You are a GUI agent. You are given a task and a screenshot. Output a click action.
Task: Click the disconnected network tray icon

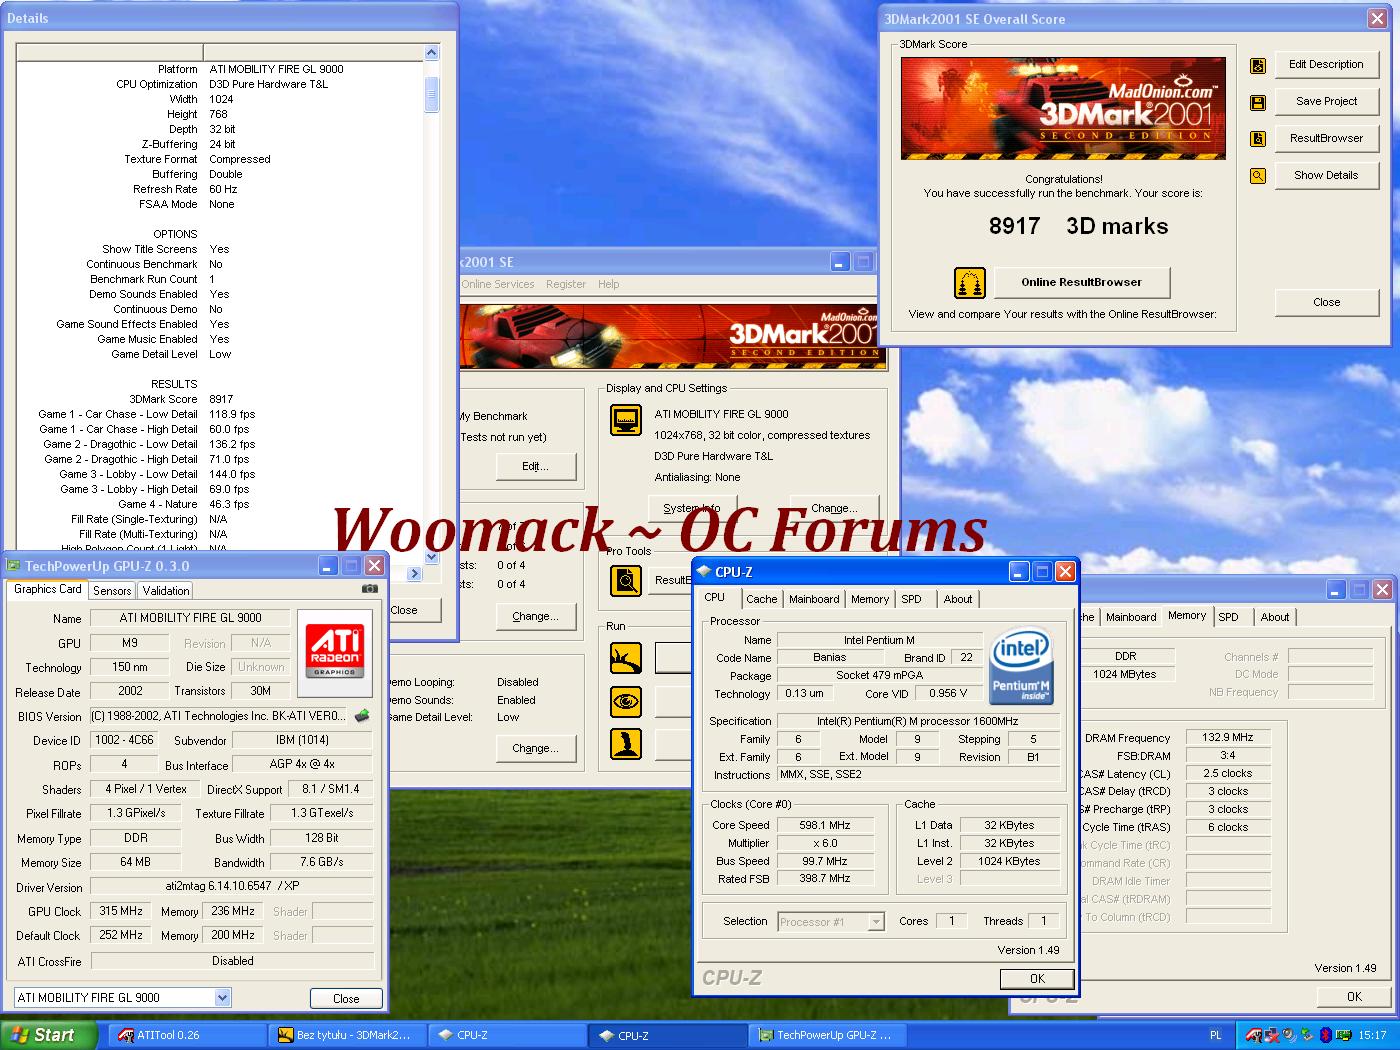1272,1035
